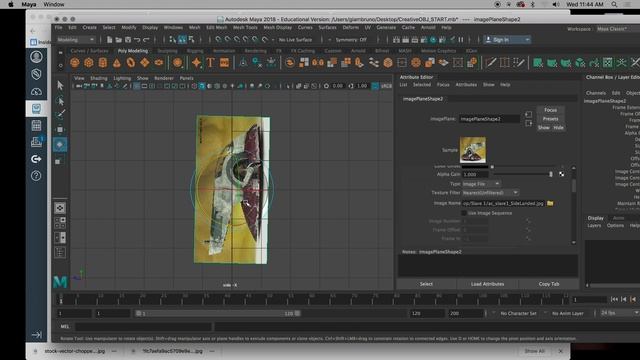Click the Redo arrow icon in status line
This screenshot has height=360, width=640.
click(146, 40)
